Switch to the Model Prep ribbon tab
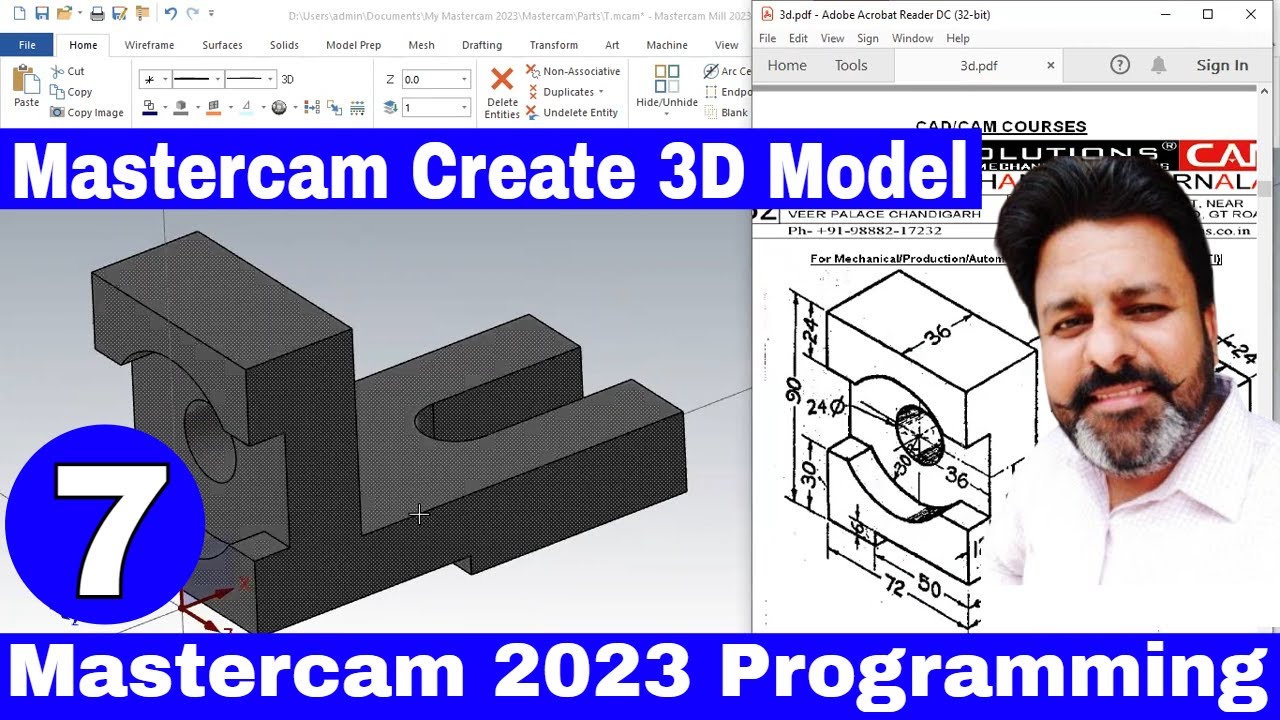 click(x=353, y=45)
